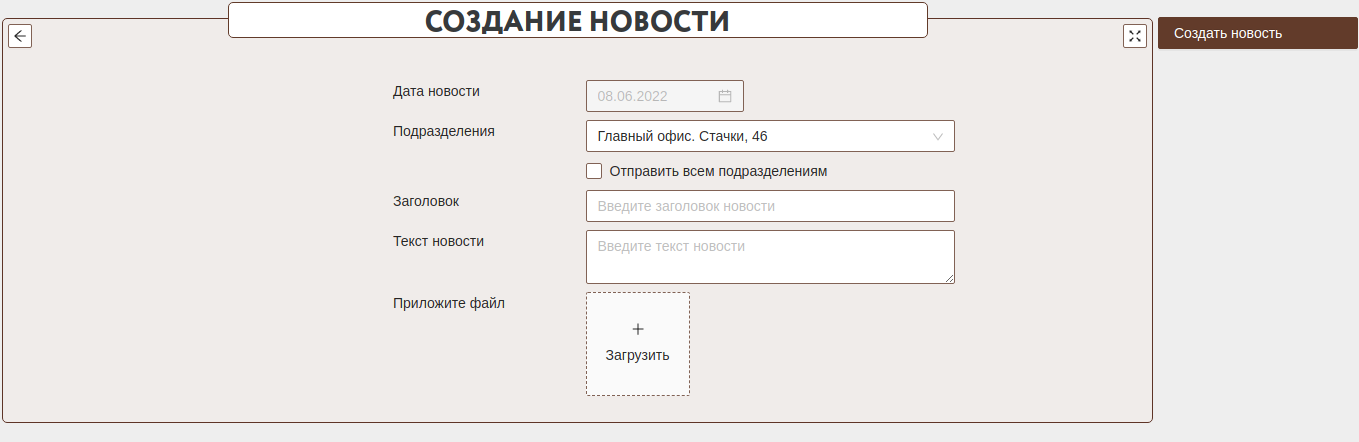The height and width of the screenshot is (442, 1359).
Task: Click the 'СОЗДАНИЕ НОВОСТИ' page title
Action: (577, 21)
